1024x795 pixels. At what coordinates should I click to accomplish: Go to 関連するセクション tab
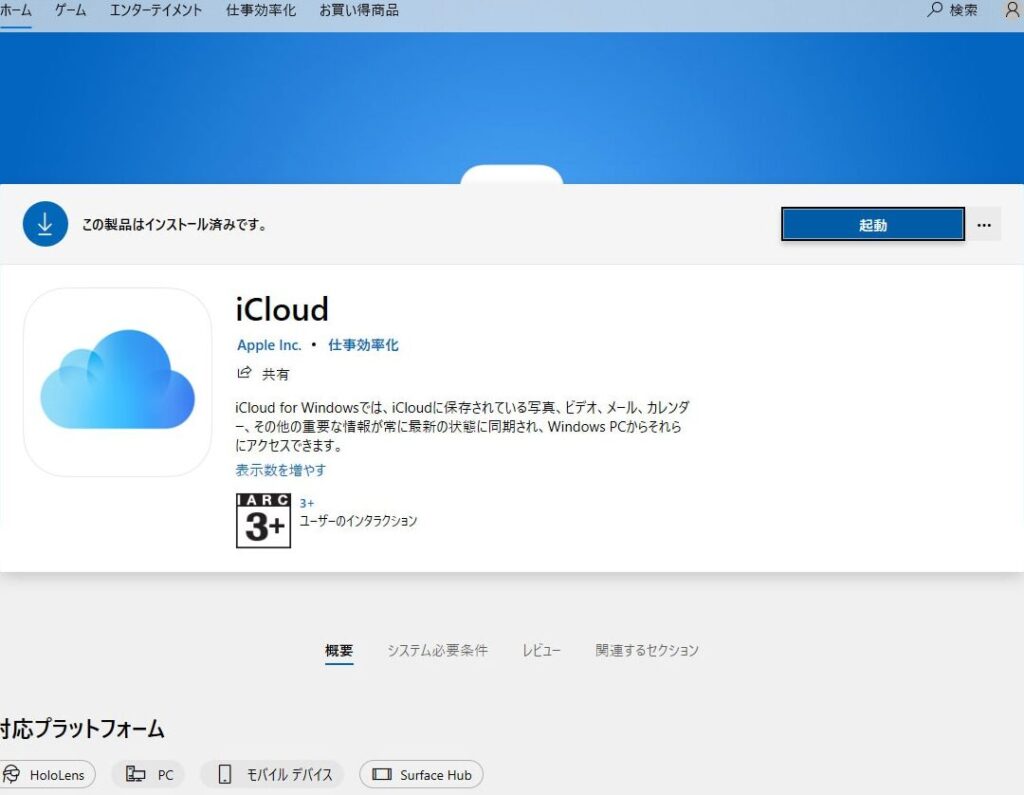647,651
